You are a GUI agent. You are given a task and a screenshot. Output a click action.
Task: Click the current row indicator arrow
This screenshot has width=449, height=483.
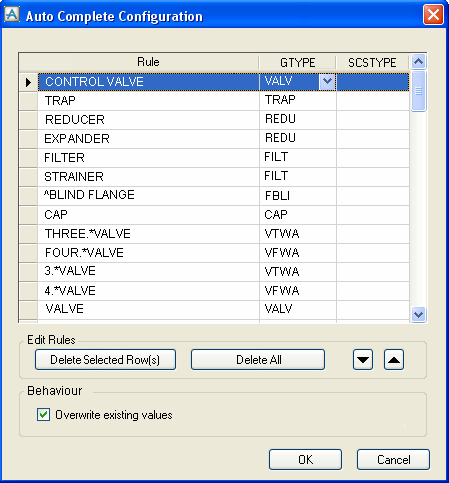28,82
